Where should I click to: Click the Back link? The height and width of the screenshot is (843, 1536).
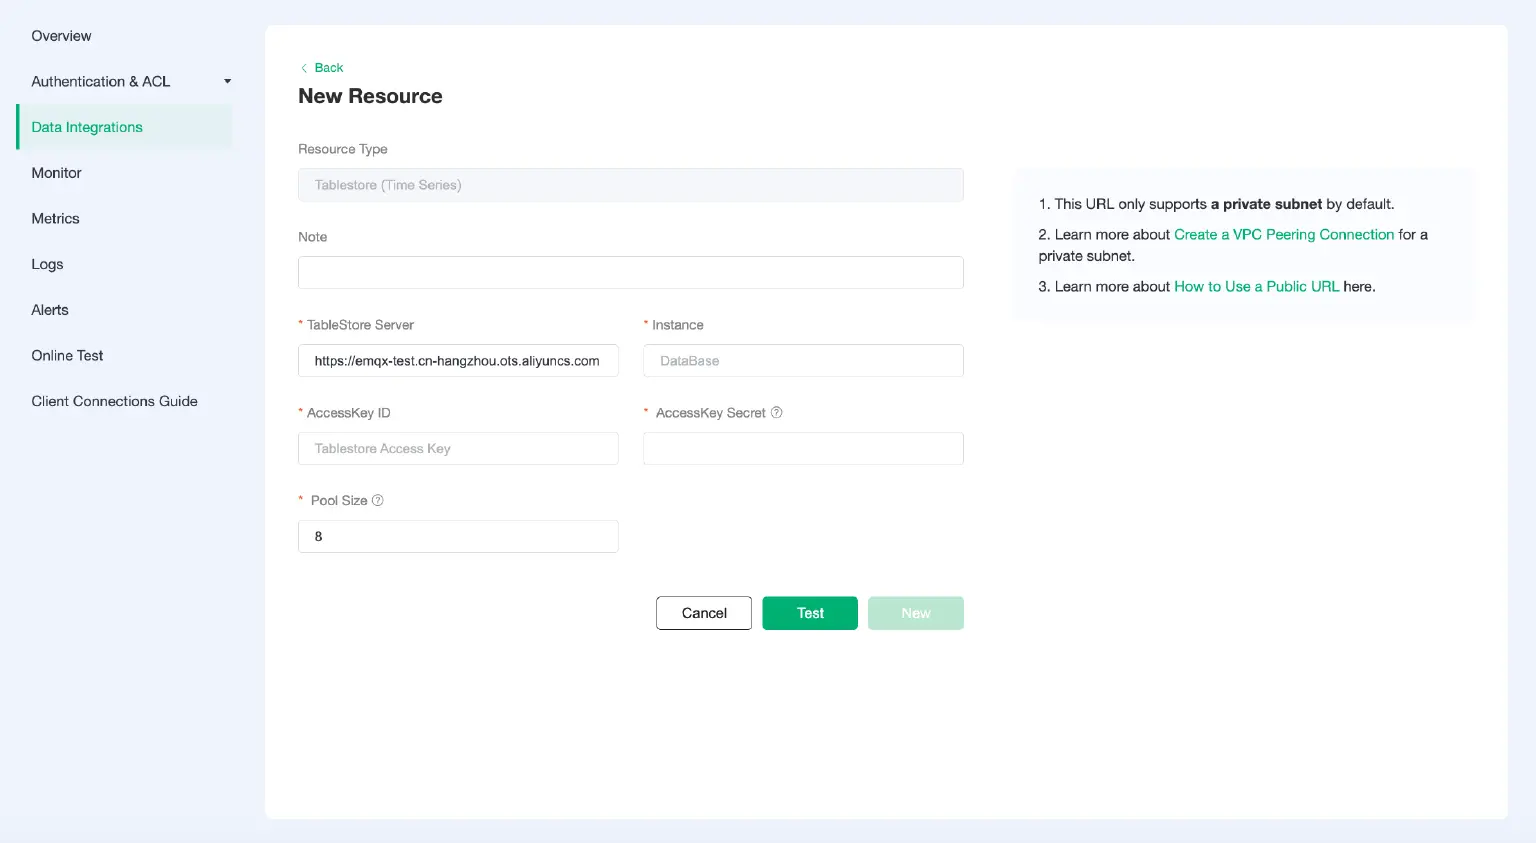329,68
